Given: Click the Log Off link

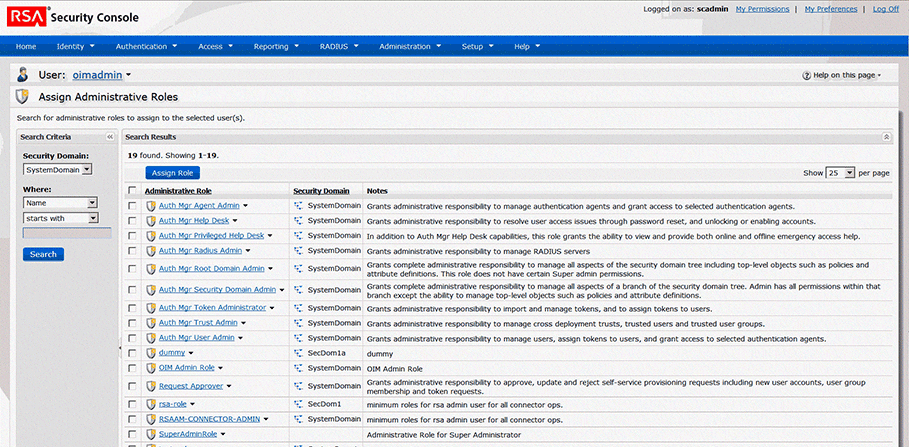Looking at the screenshot, I should tap(886, 9).
